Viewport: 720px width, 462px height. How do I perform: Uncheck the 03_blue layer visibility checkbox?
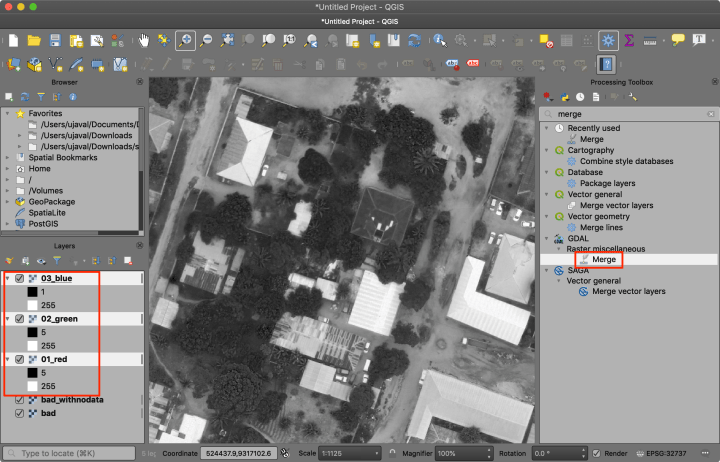[x=20, y=278]
